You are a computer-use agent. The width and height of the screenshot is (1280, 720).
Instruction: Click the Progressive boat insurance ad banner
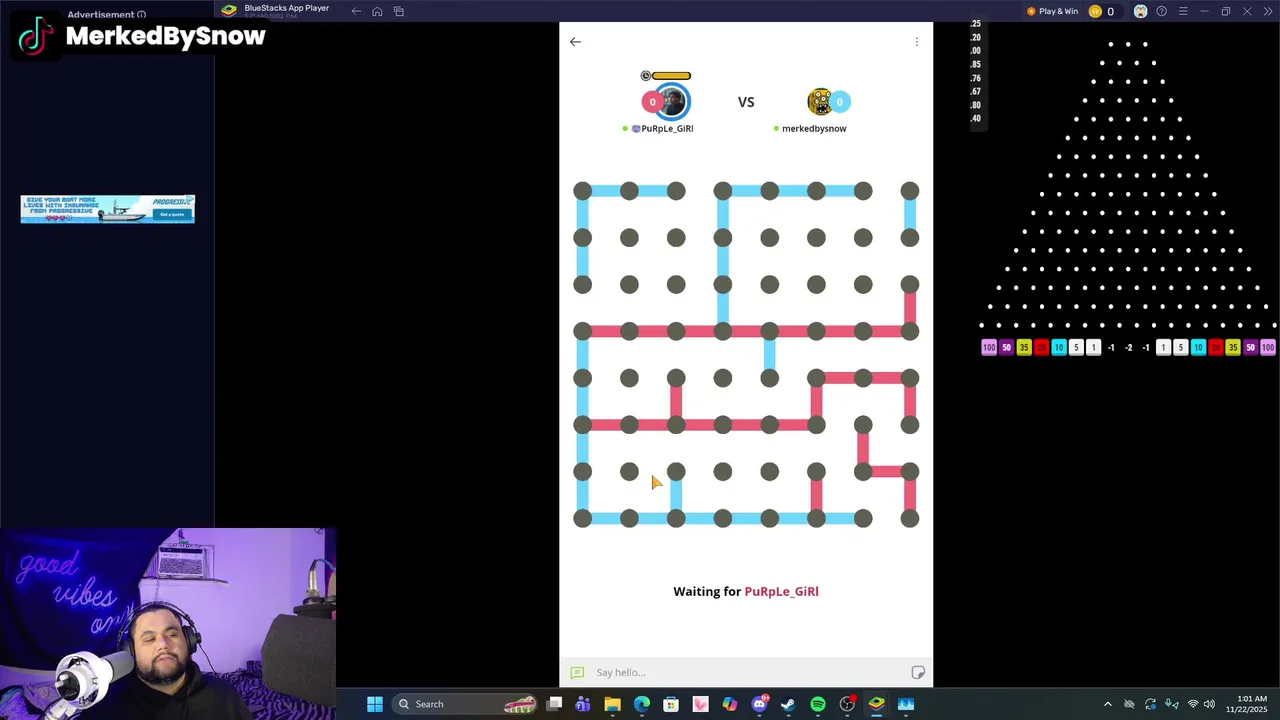[x=108, y=208]
